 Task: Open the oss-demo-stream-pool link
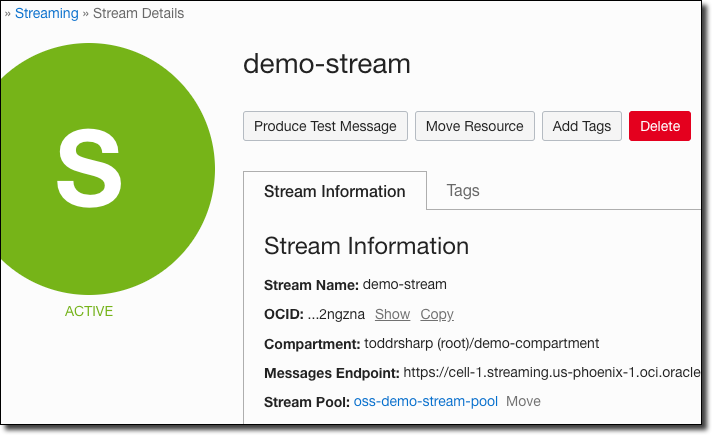(425, 401)
